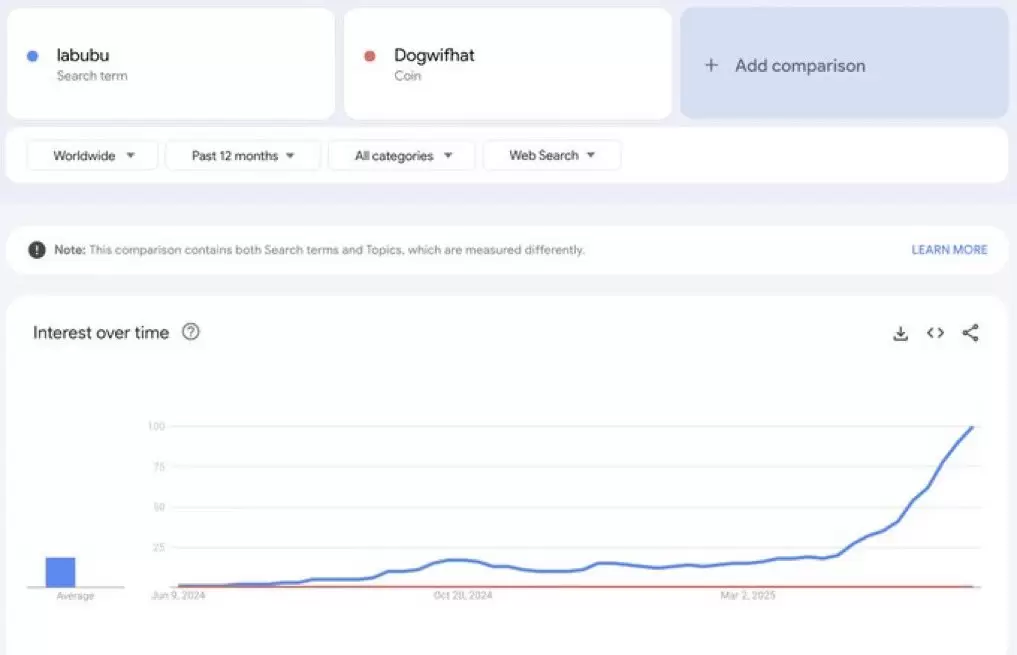1017x655 pixels.
Task: Select the Dogwifhat coin term card
Action: 507,64
